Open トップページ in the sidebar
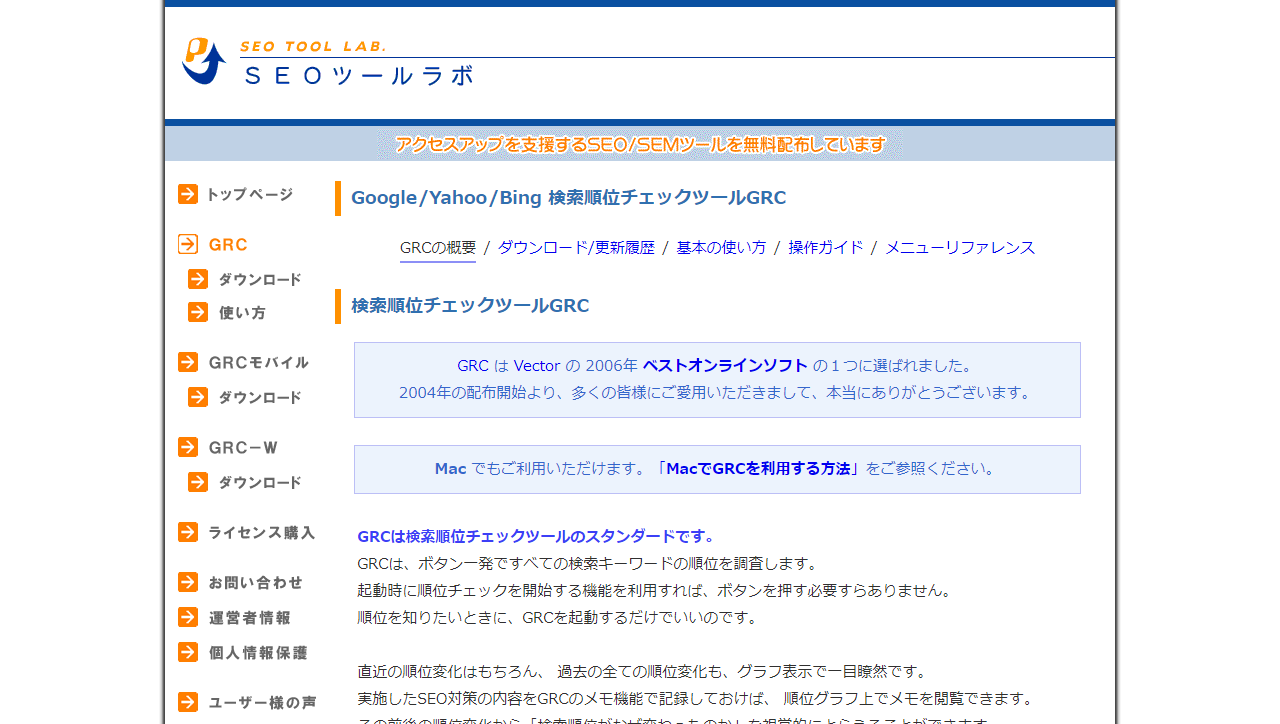The width and height of the screenshot is (1280, 724). tap(250, 194)
